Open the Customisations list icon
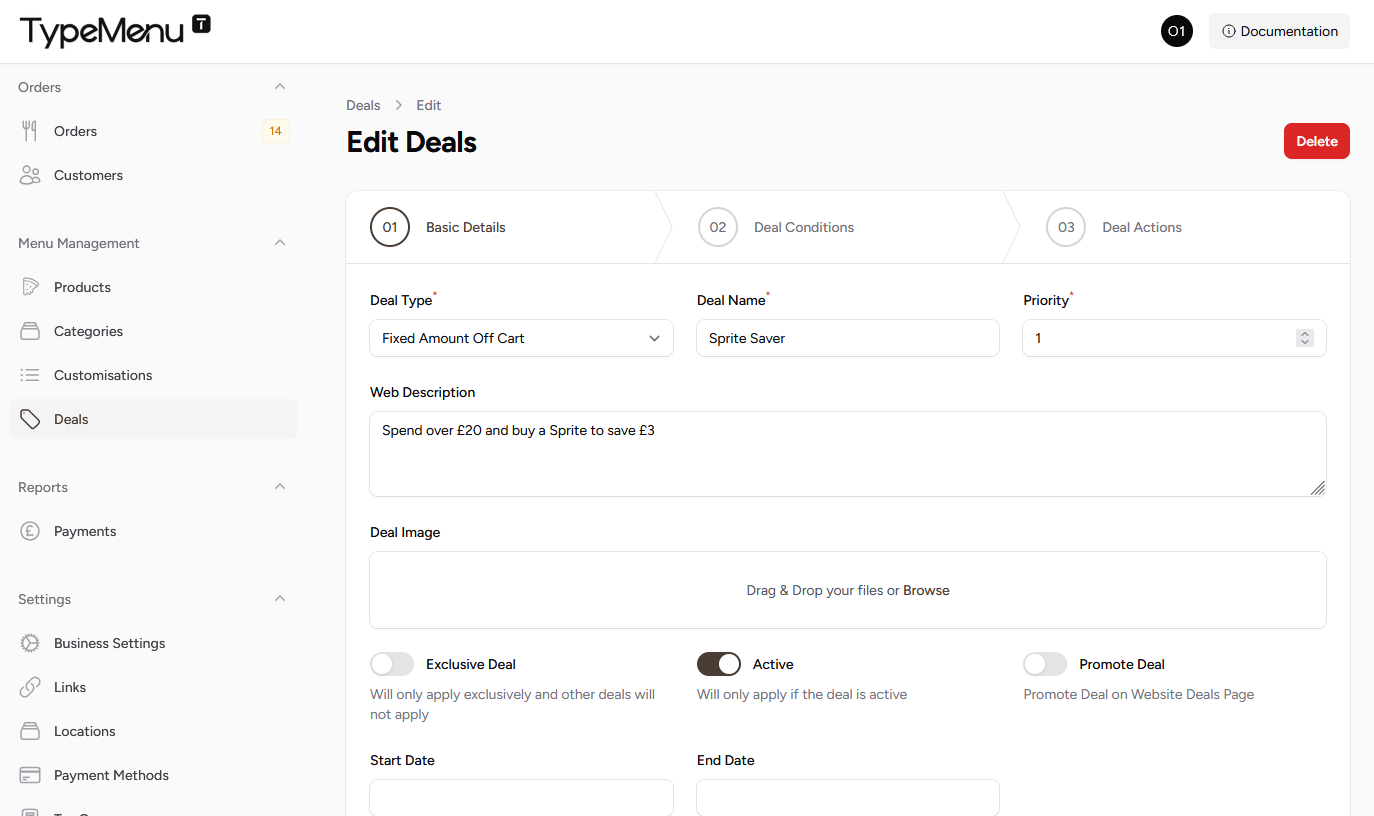 click(32, 375)
